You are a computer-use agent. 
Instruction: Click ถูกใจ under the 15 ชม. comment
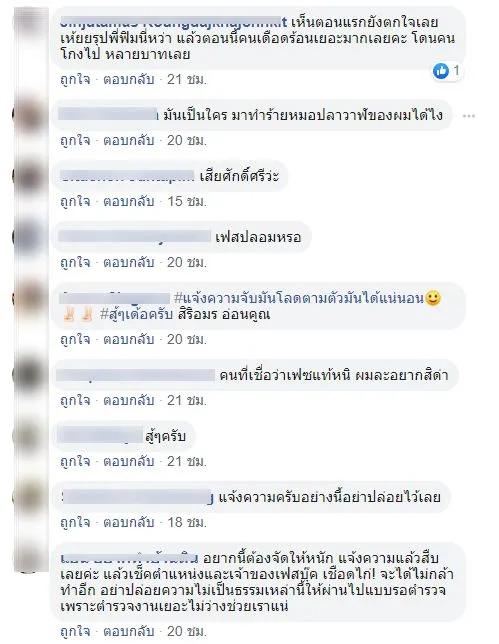pyautogui.click(x=75, y=202)
